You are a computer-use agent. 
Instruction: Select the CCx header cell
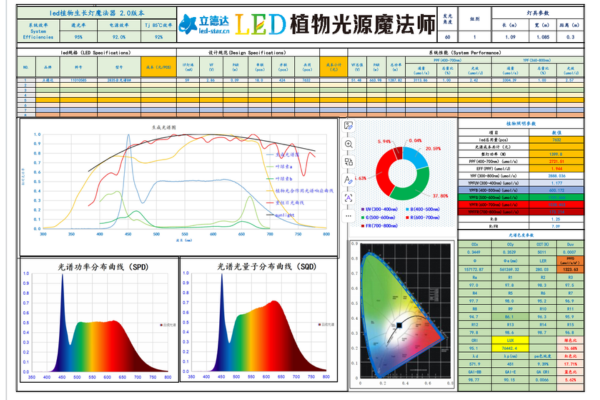(475, 244)
